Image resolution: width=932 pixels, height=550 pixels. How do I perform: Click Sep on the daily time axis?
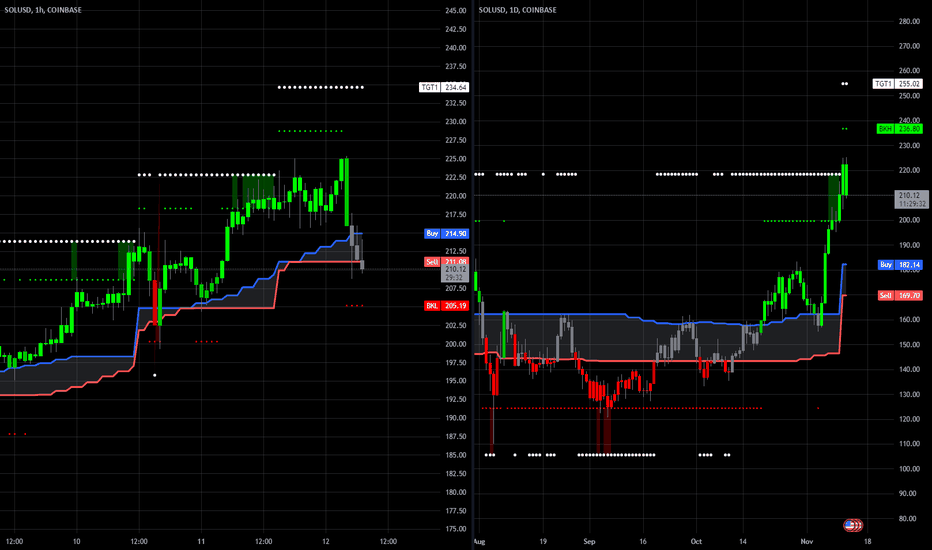click(589, 542)
